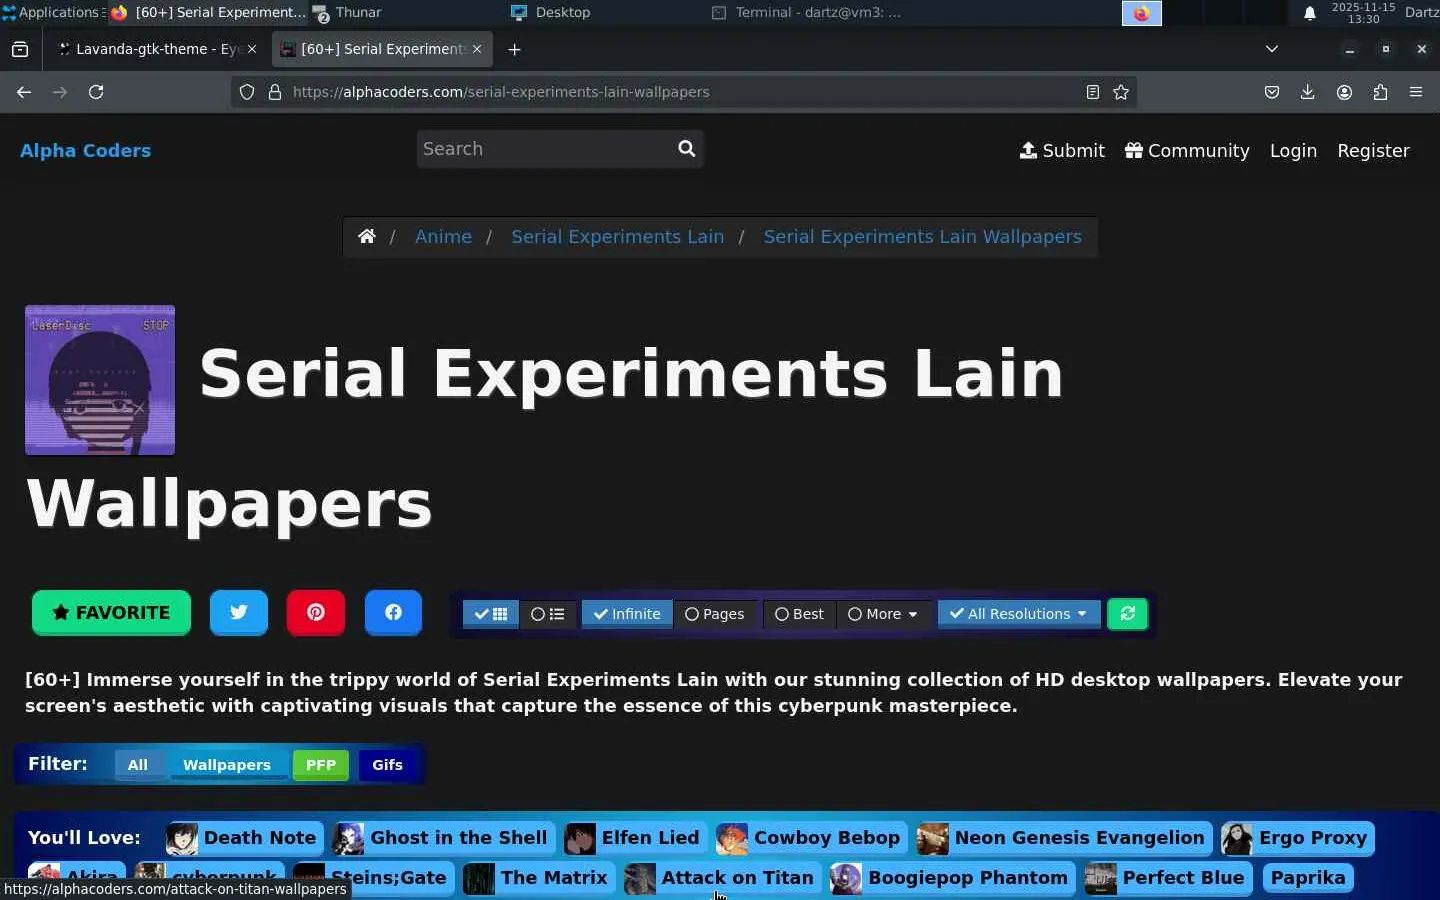Open the Neon Genesis Evangelion suggestion

point(1063,838)
